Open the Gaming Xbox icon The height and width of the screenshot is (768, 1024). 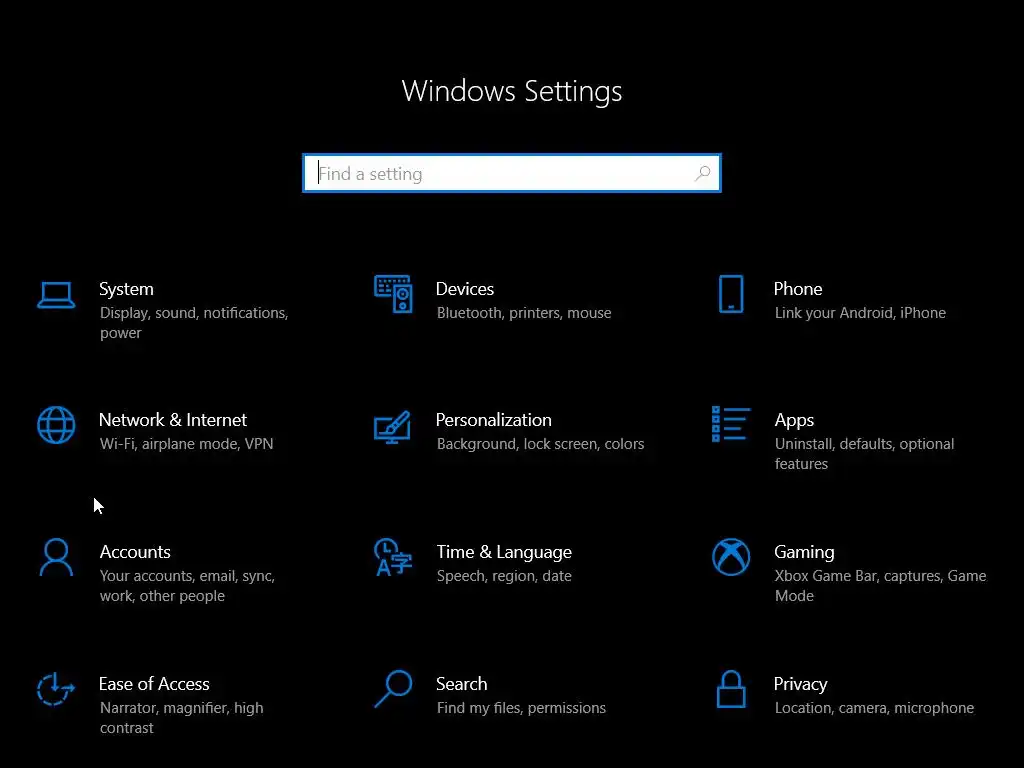[x=731, y=557]
